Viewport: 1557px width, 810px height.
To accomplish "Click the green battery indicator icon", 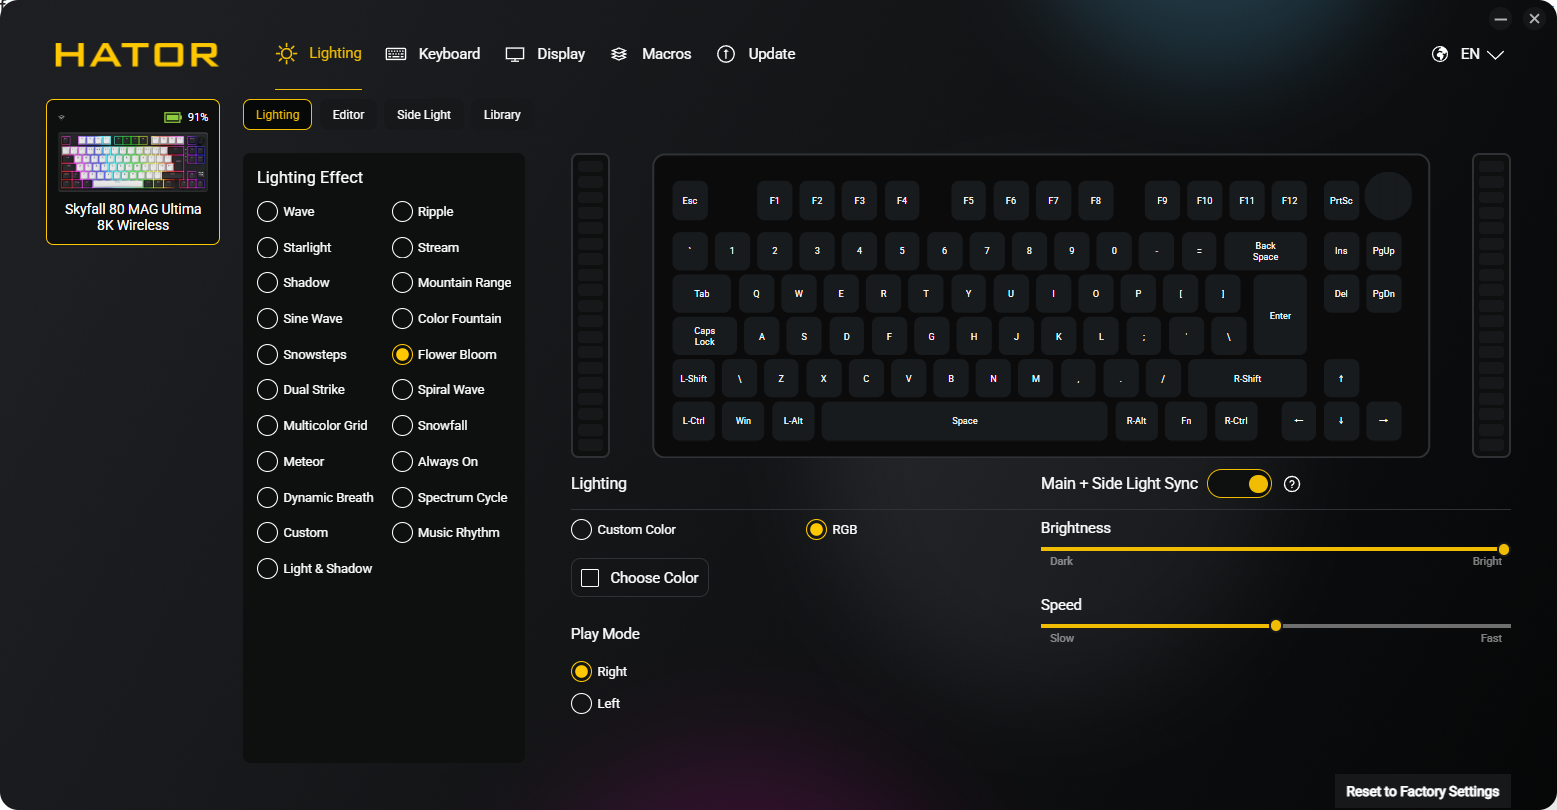I will tap(173, 117).
